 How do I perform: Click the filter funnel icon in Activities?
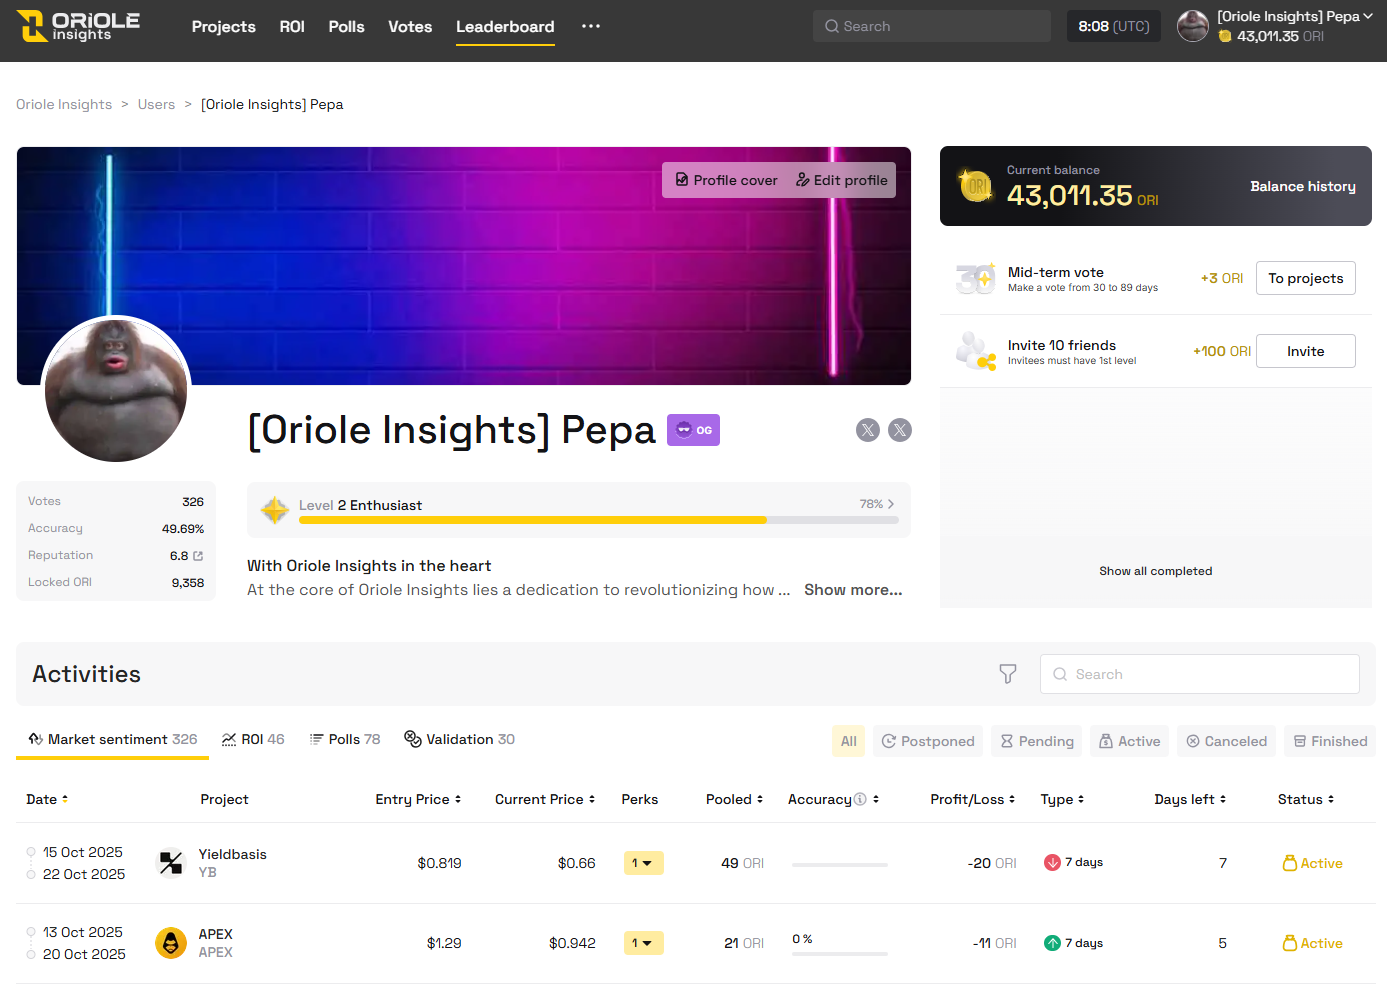1008,674
